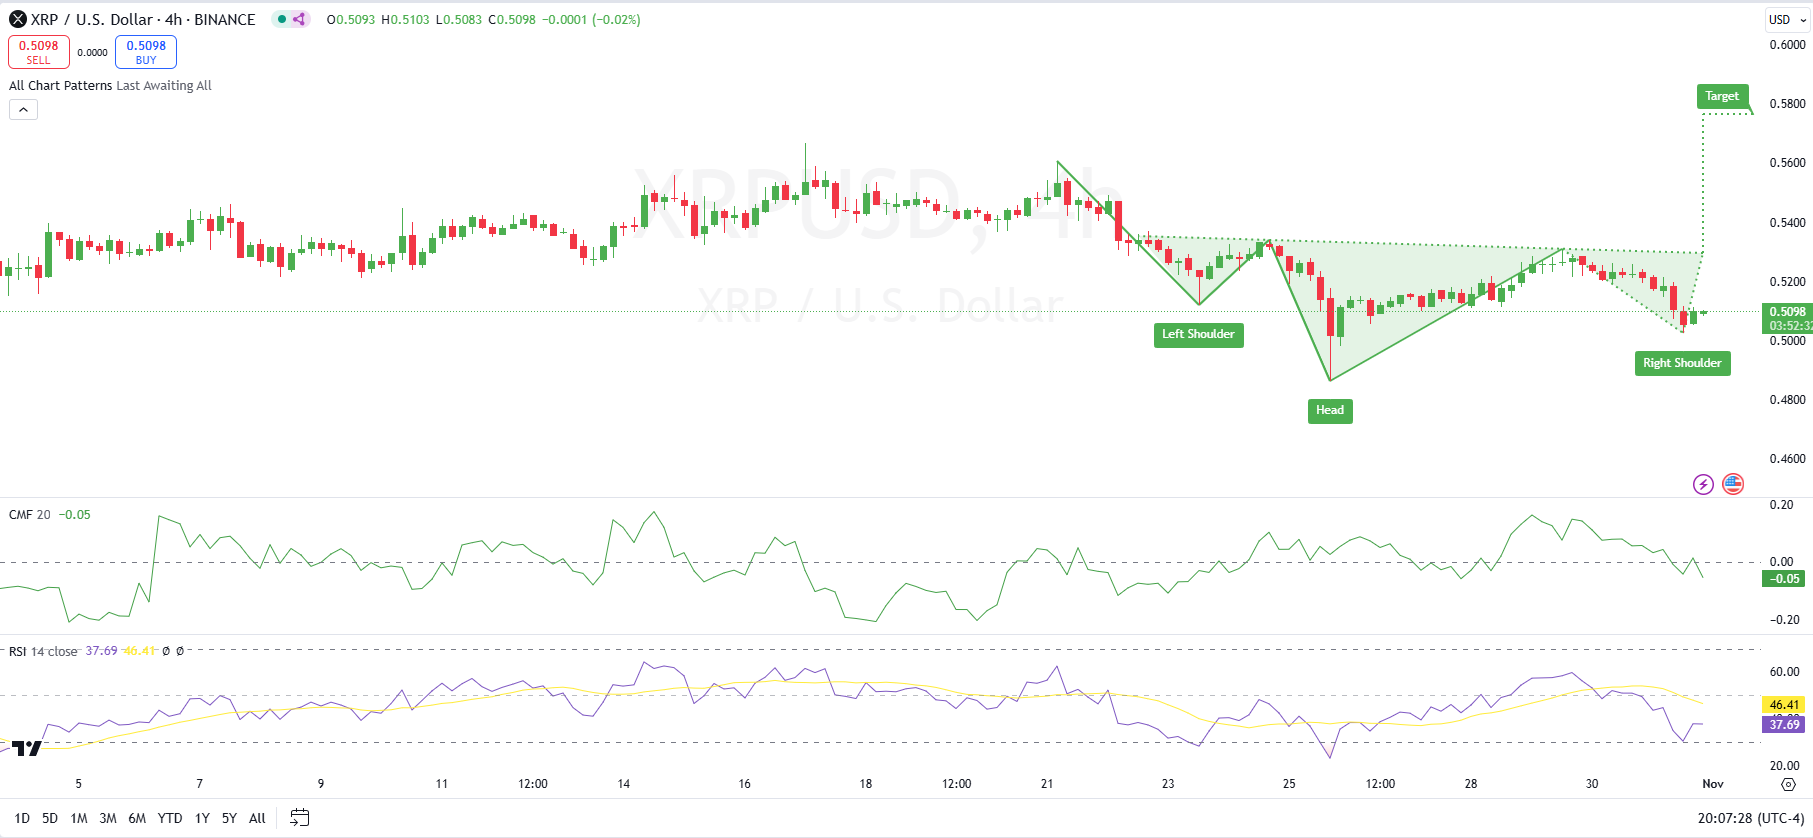Open the USD currency dropdown
The height and width of the screenshot is (838, 1813).
click(1787, 19)
